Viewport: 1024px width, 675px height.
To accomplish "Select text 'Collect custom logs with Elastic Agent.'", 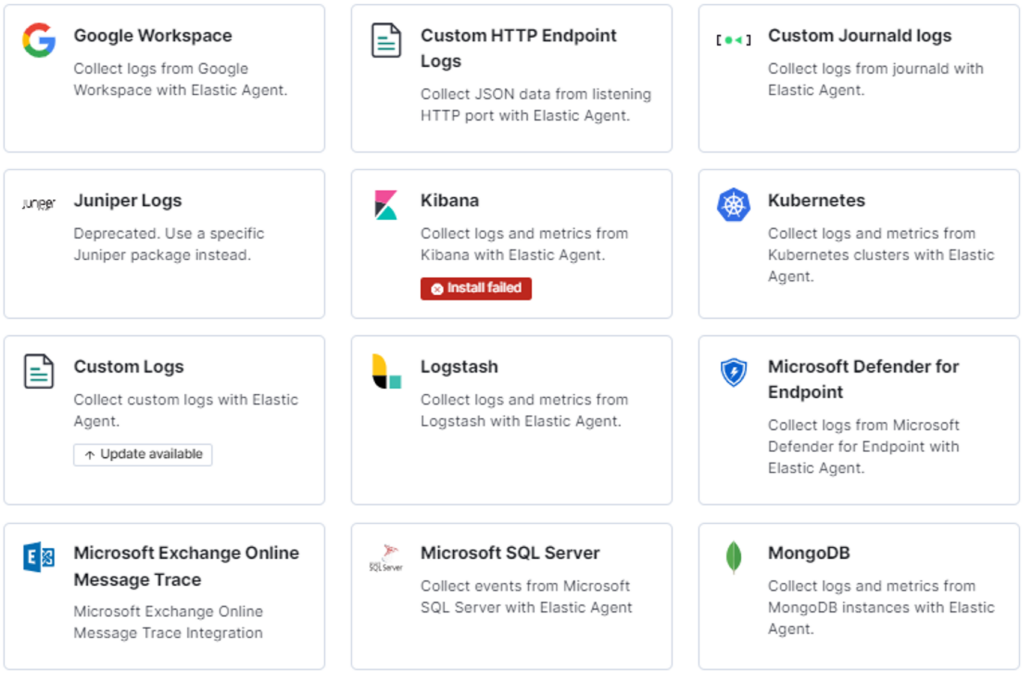I will point(185,410).
